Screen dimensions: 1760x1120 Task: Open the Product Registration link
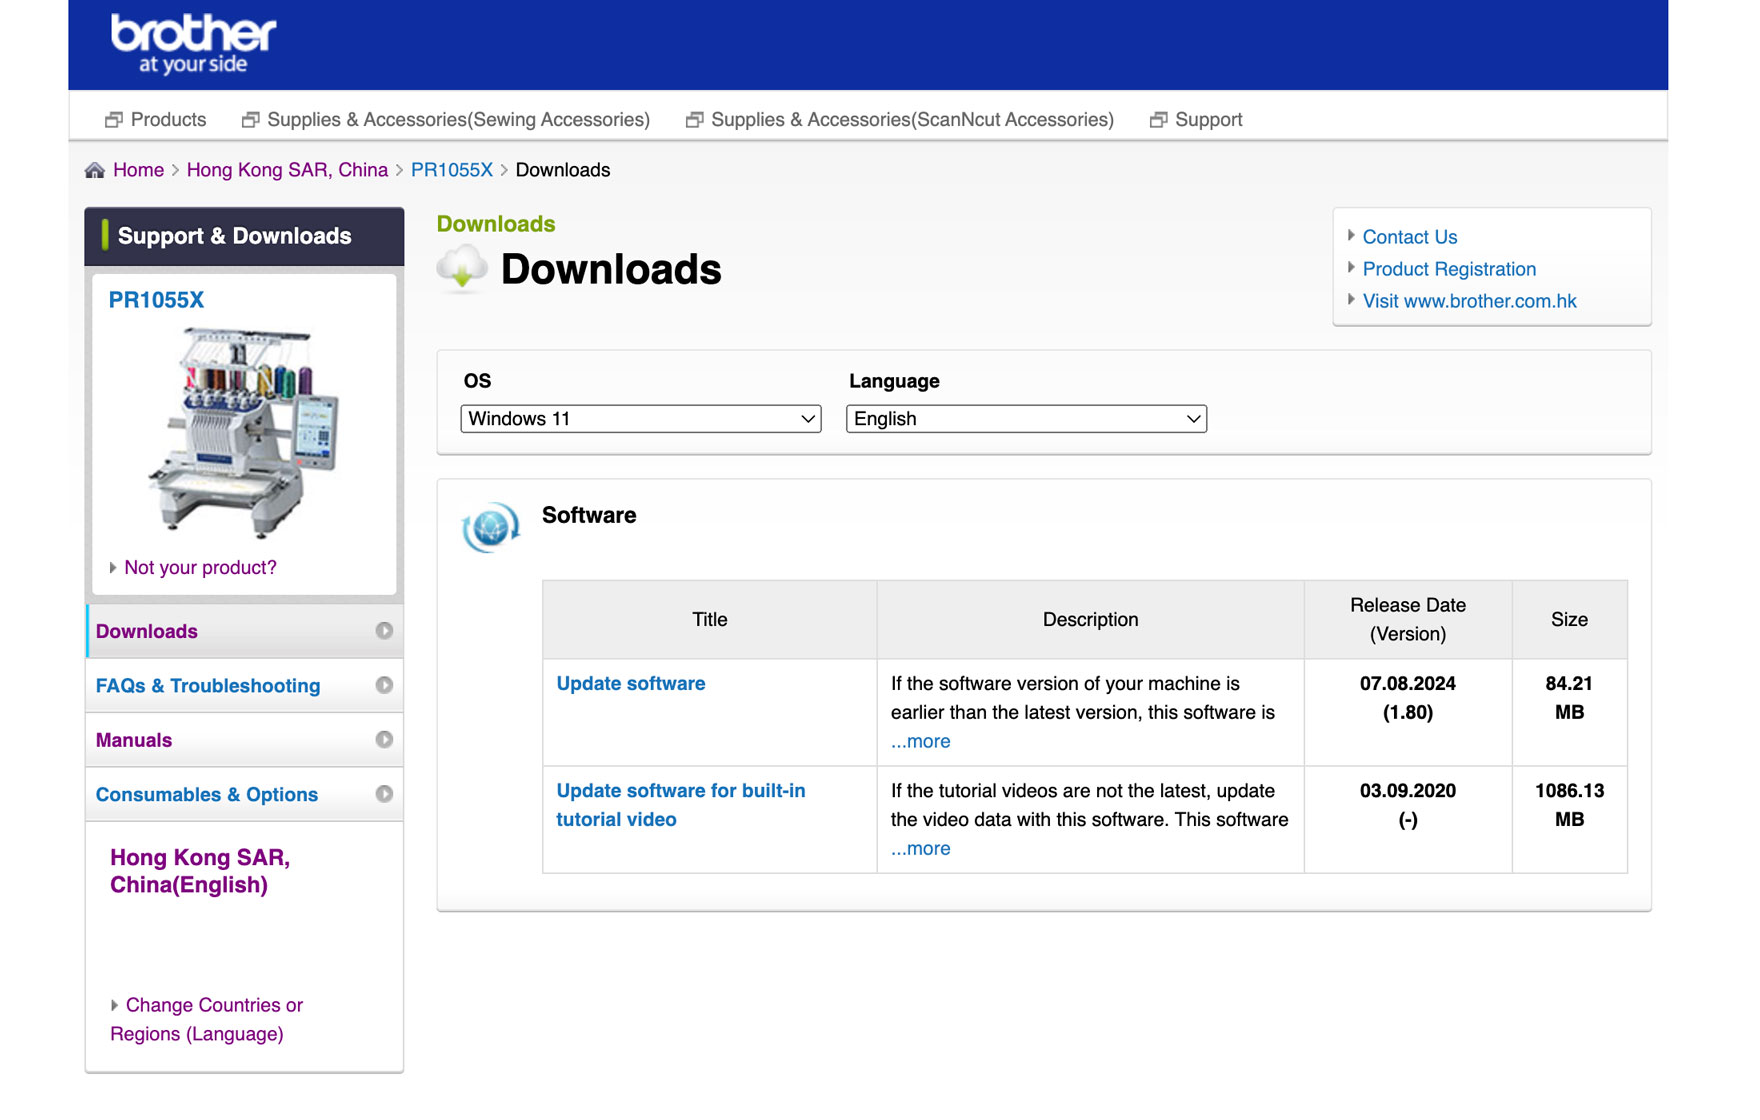pos(1449,269)
